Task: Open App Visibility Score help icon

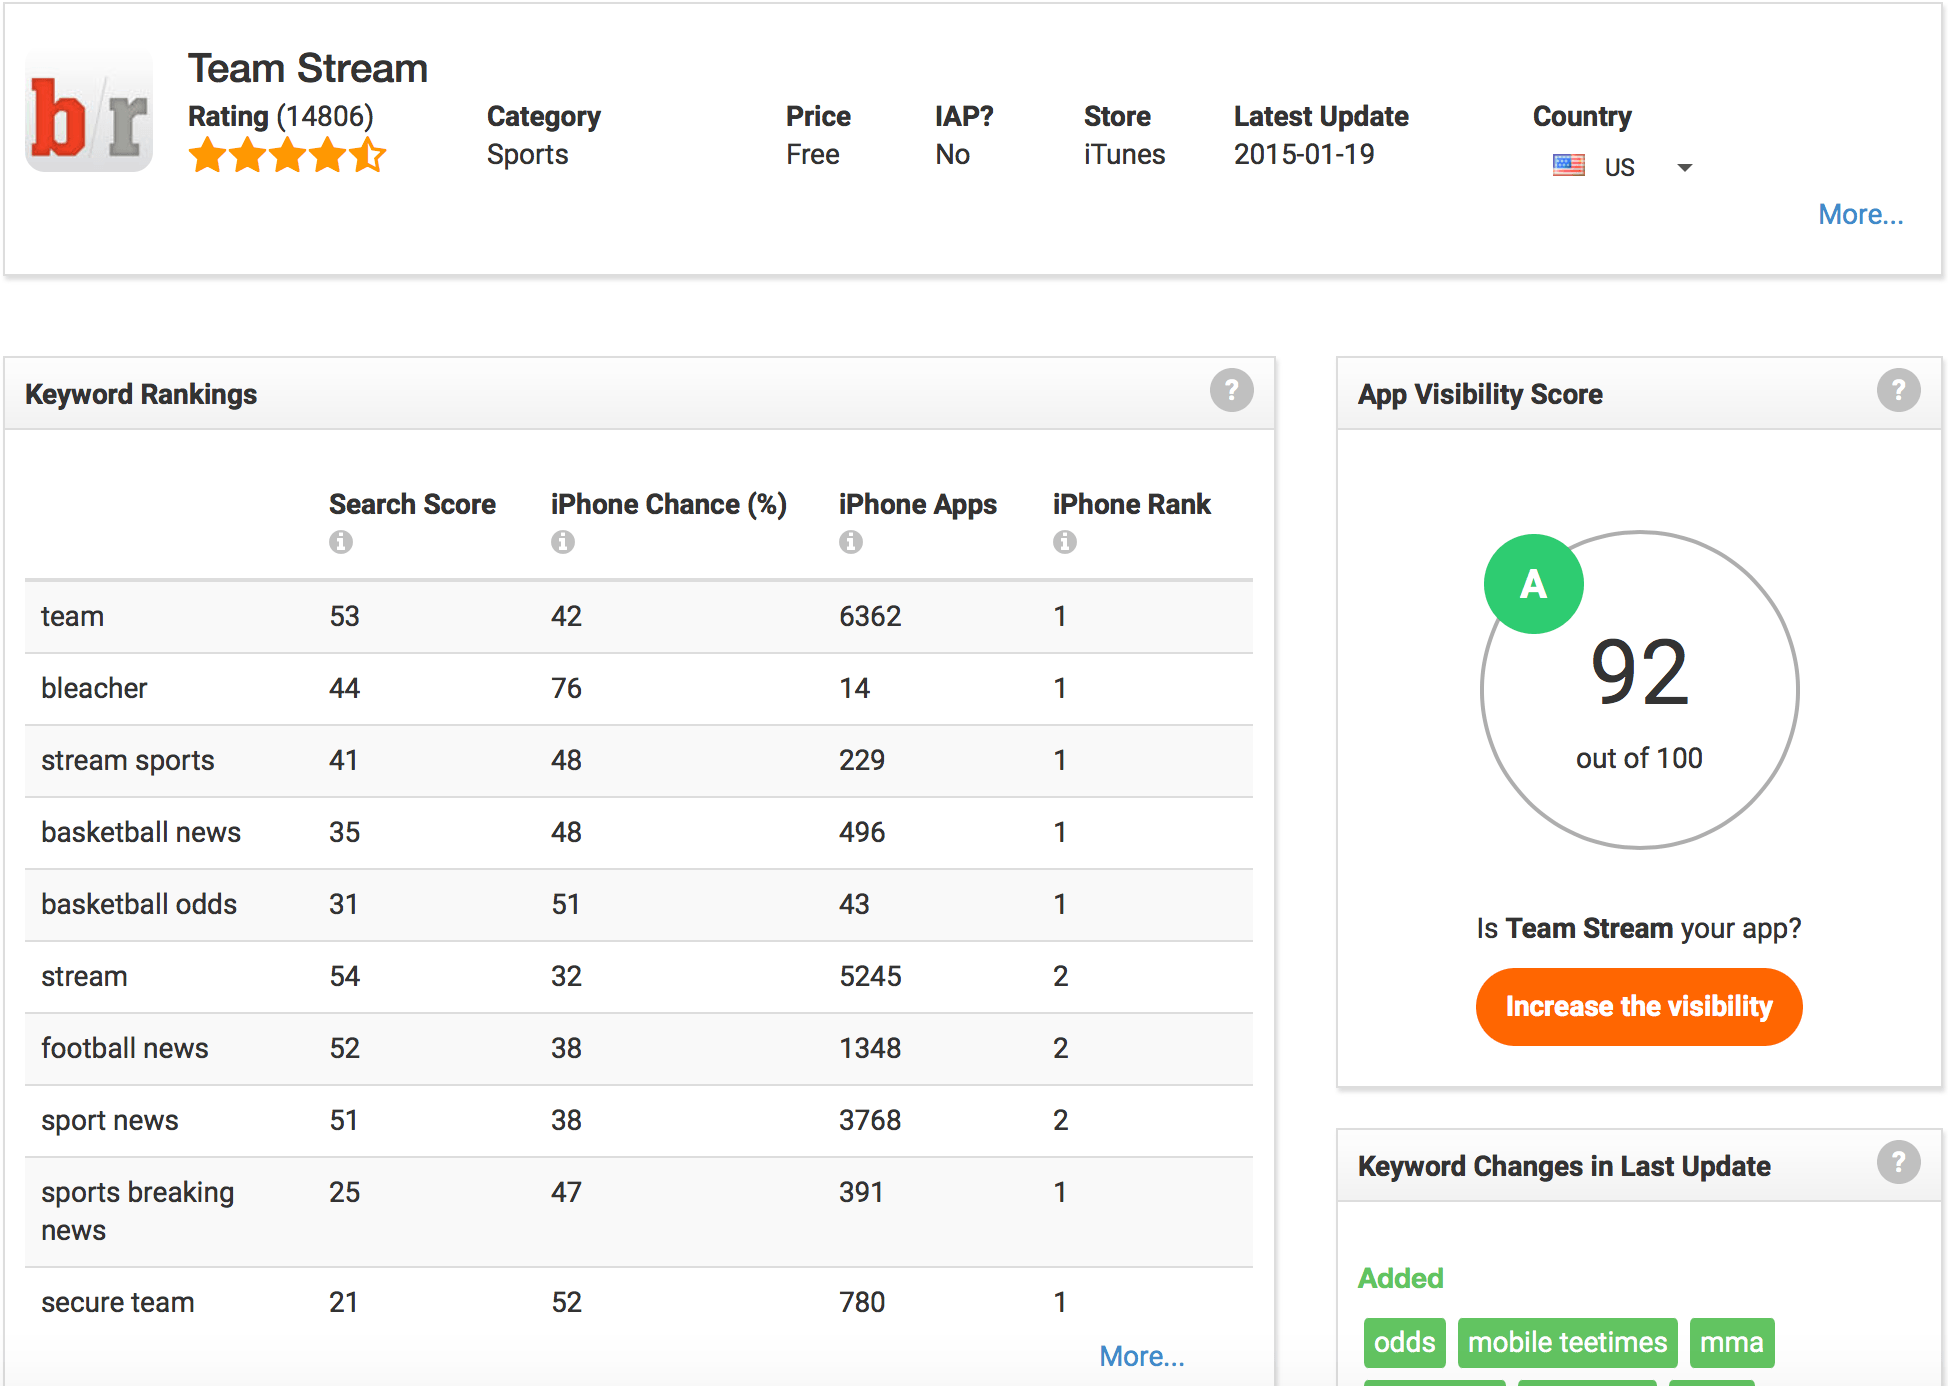Action: coord(1897,391)
